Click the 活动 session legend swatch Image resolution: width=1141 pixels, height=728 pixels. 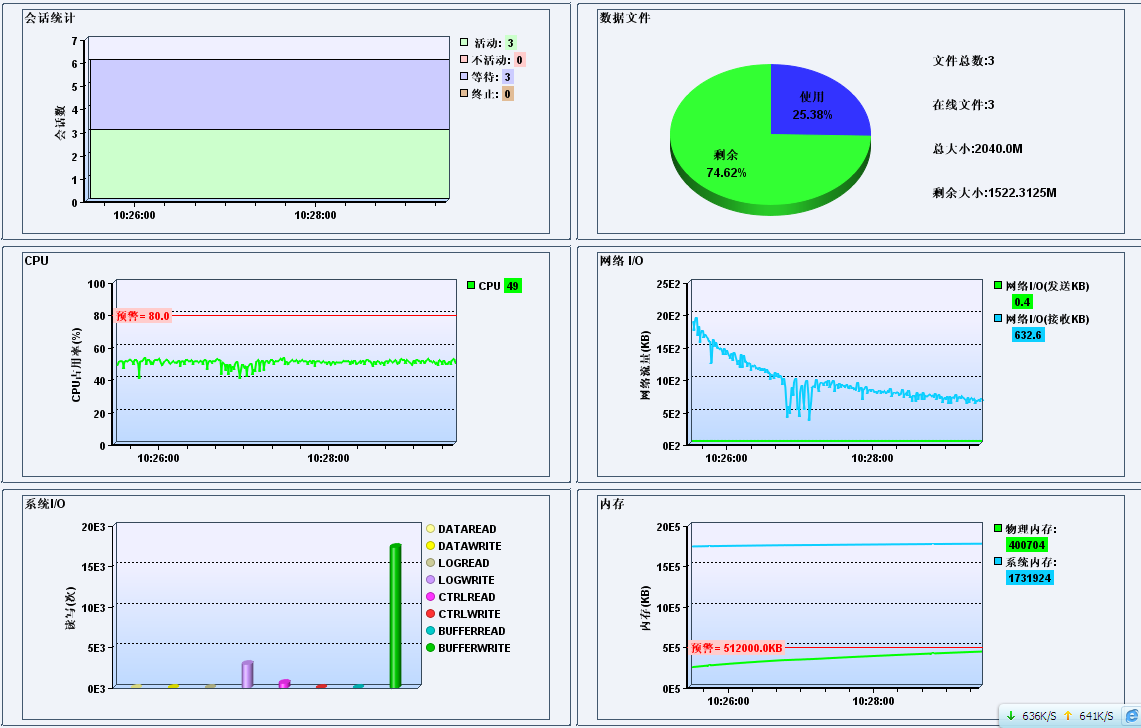pos(464,43)
